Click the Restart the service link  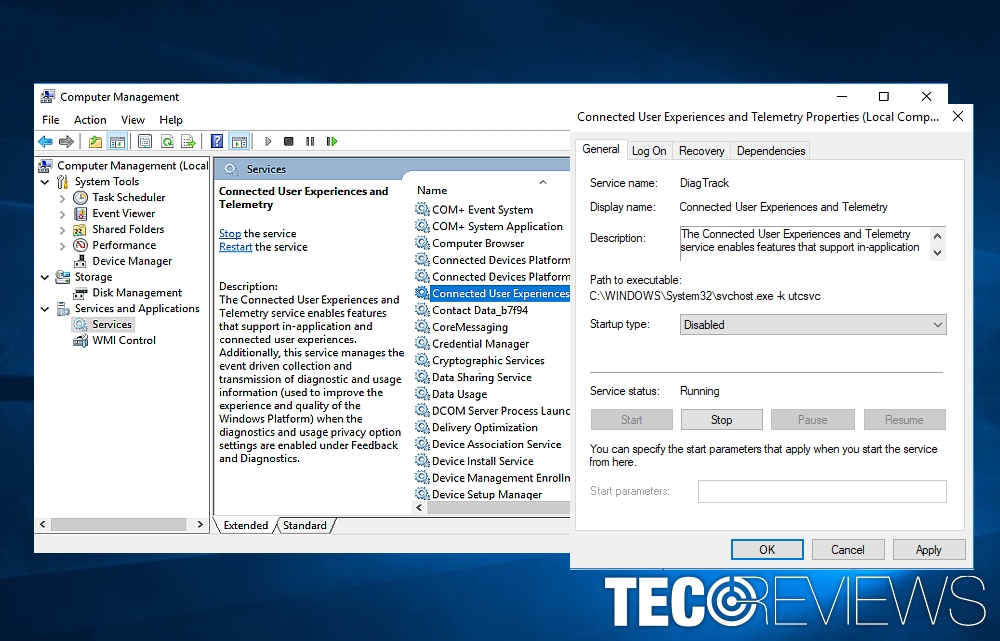[235, 247]
